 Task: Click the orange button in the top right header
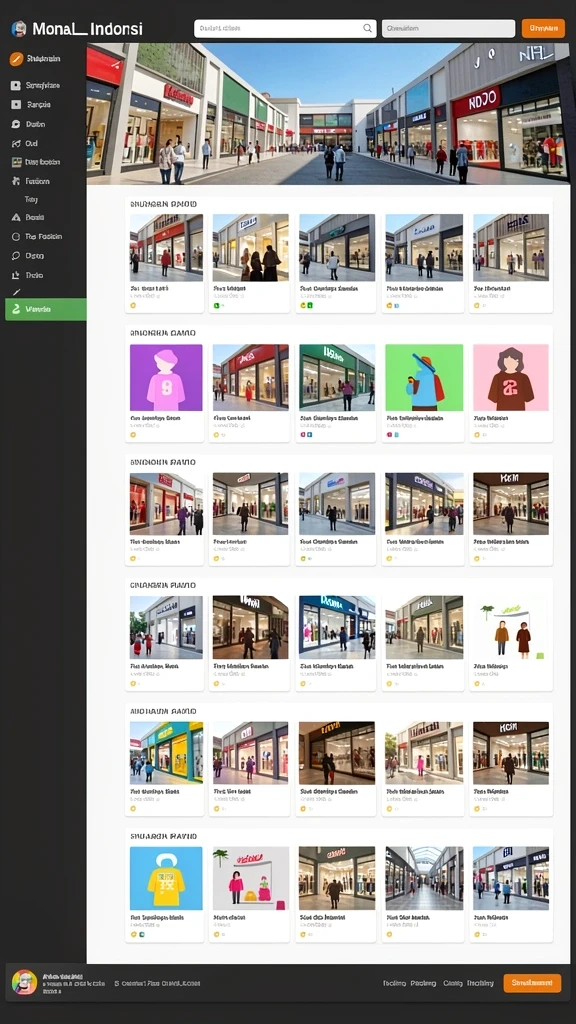click(543, 28)
